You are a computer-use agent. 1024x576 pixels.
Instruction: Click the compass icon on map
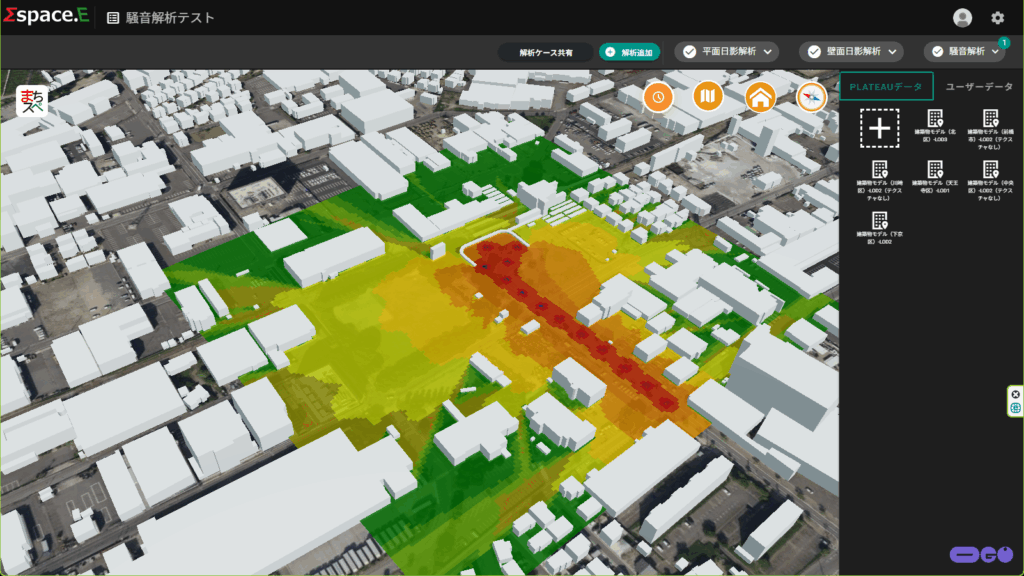pos(812,97)
